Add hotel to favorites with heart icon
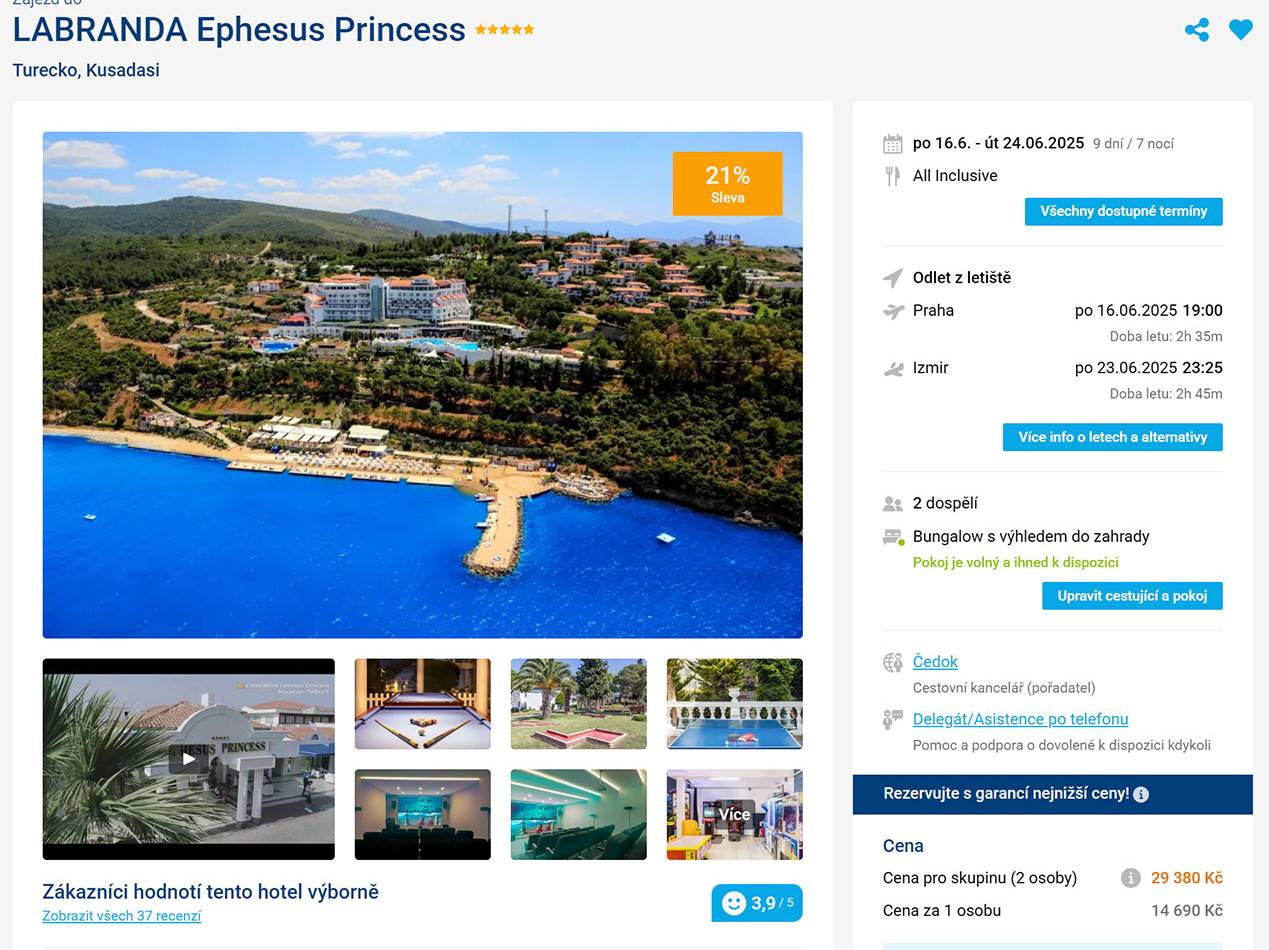Viewport: 1269px width, 950px height. [x=1240, y=30]
